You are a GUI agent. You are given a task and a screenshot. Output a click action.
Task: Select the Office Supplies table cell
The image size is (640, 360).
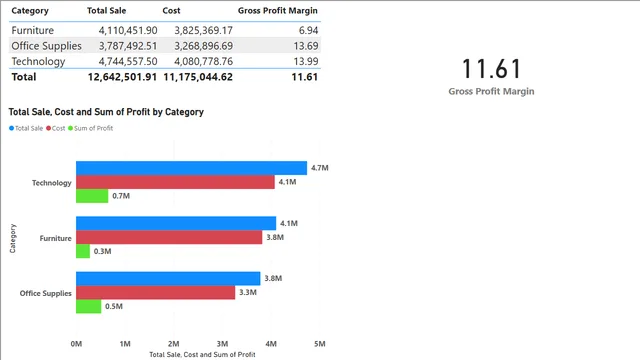[47, 46]
